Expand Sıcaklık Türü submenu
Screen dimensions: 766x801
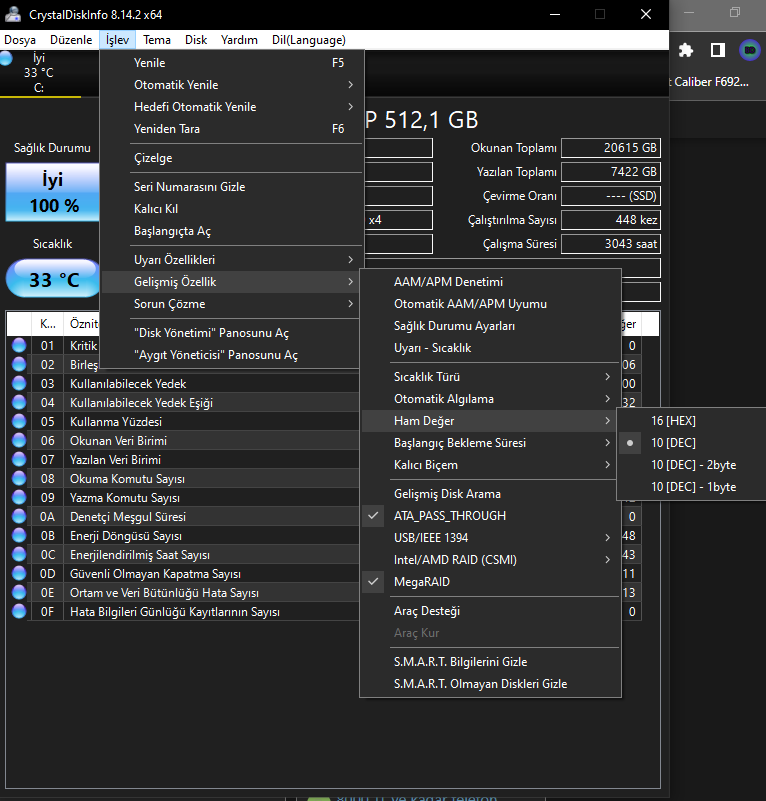pos(491,377)
